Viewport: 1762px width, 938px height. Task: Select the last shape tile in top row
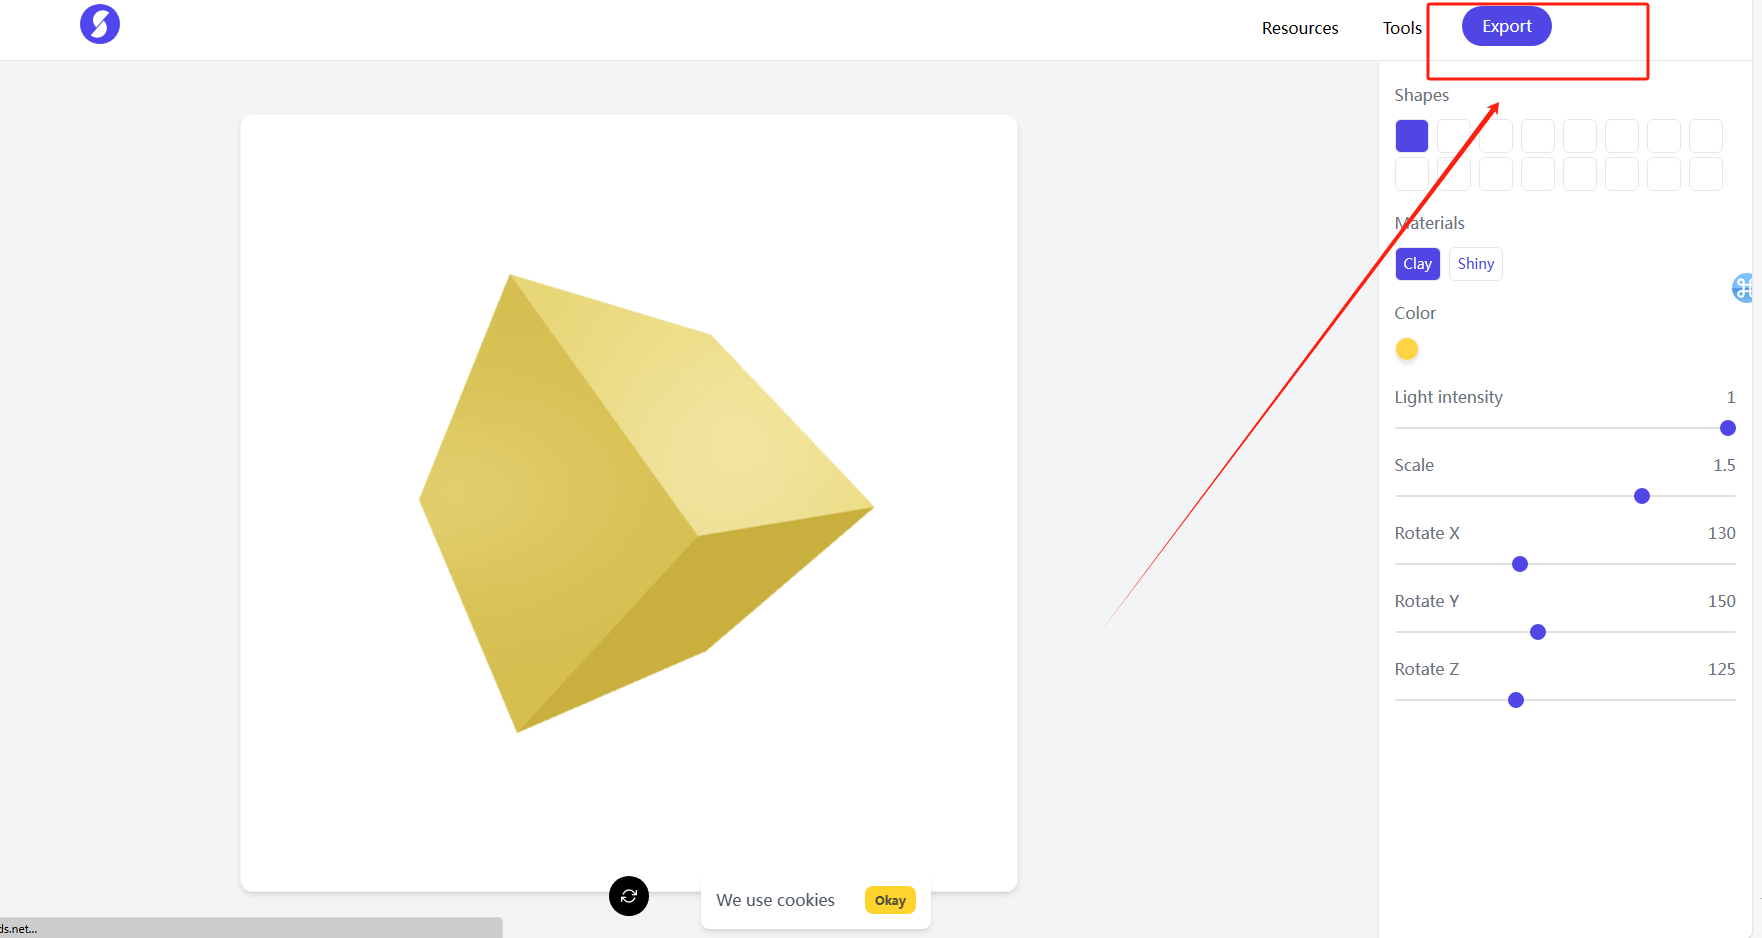(1706, 136)
